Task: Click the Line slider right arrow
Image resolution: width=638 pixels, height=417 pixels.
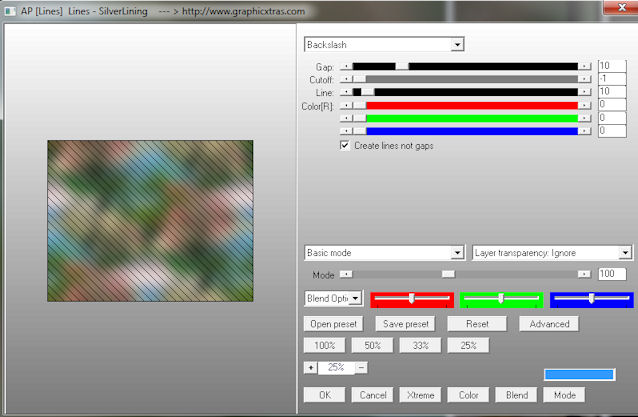Action: coord(584,92)
